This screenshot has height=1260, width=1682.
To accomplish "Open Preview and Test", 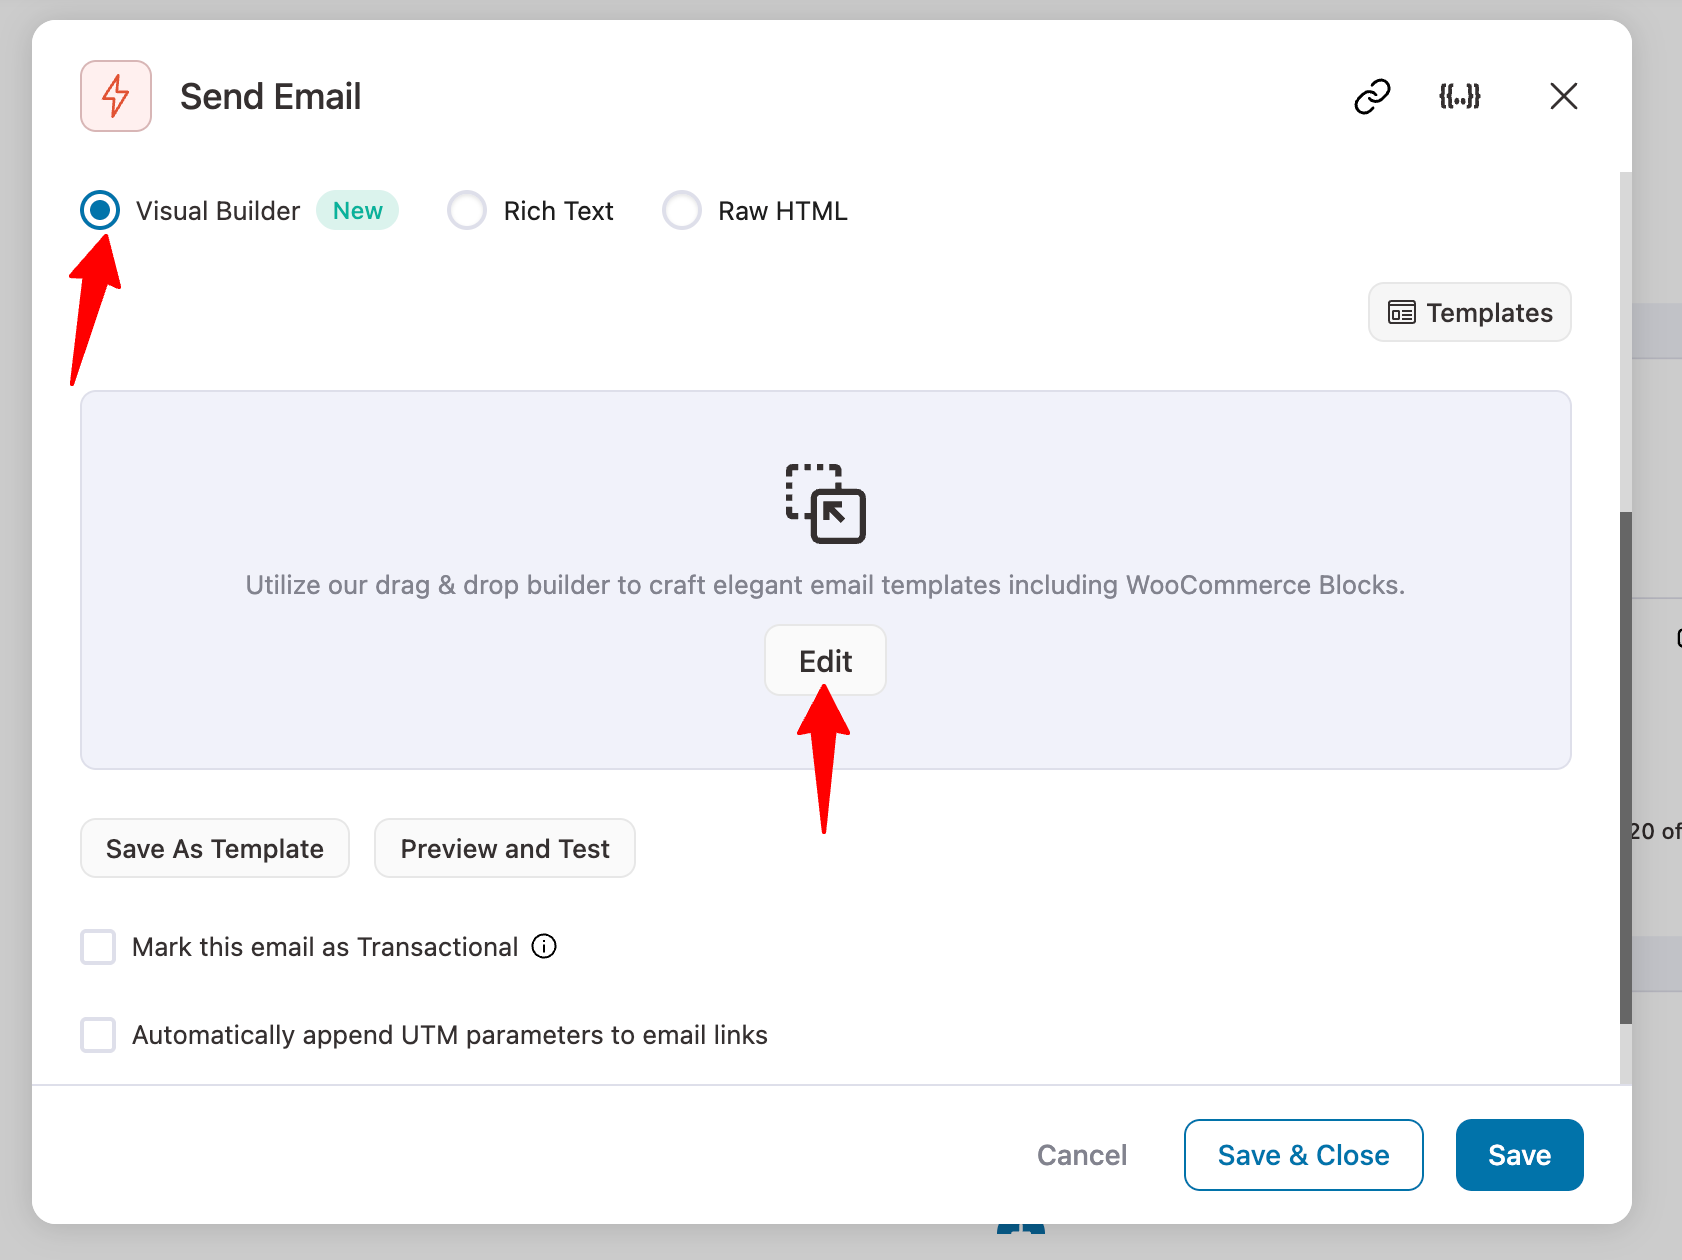I will [504, 848].
